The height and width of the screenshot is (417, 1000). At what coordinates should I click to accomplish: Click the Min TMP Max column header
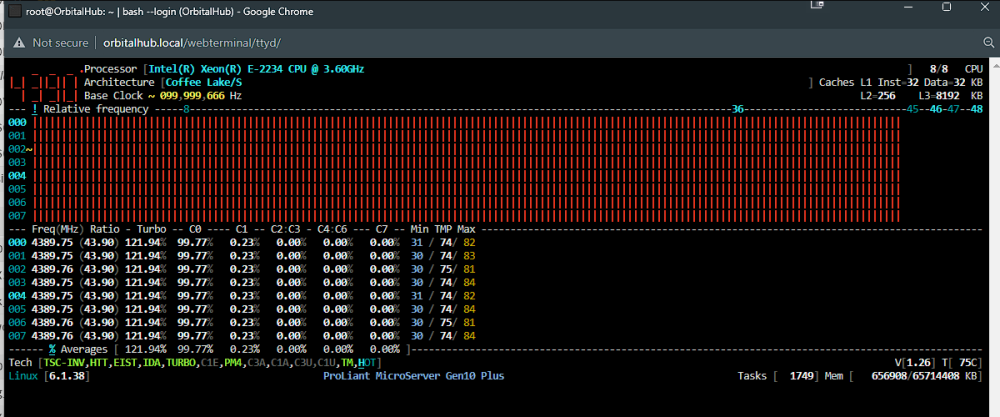[x=441, y=229]
